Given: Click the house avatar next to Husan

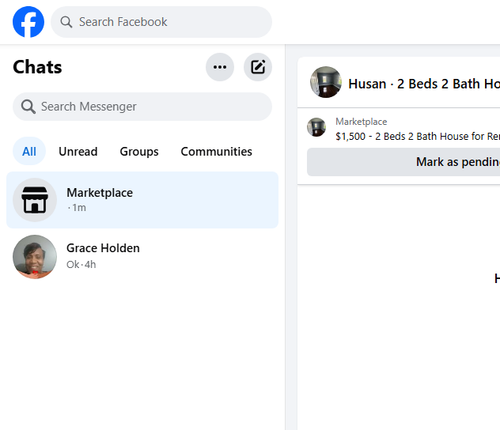Looking at the screenshot, I should (x=326, y=82).
